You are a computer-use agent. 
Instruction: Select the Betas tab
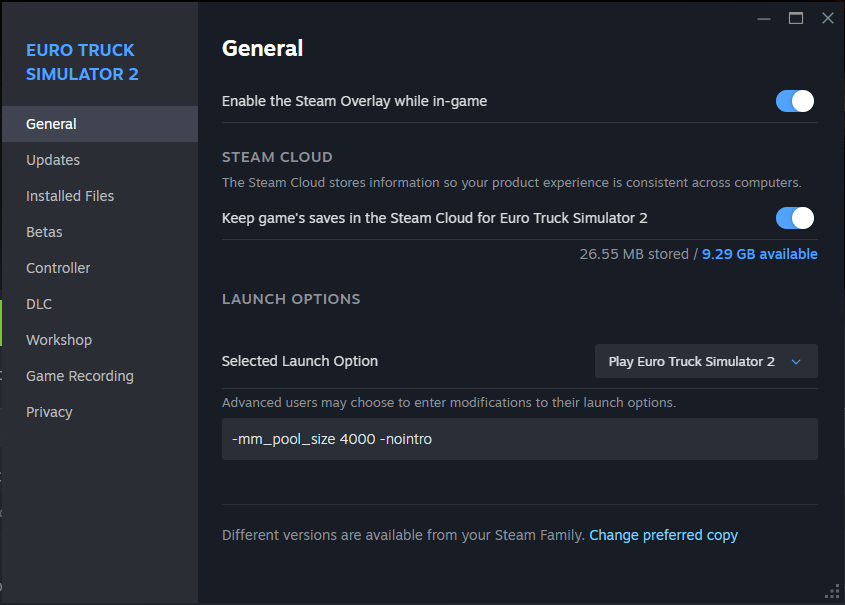44,232
